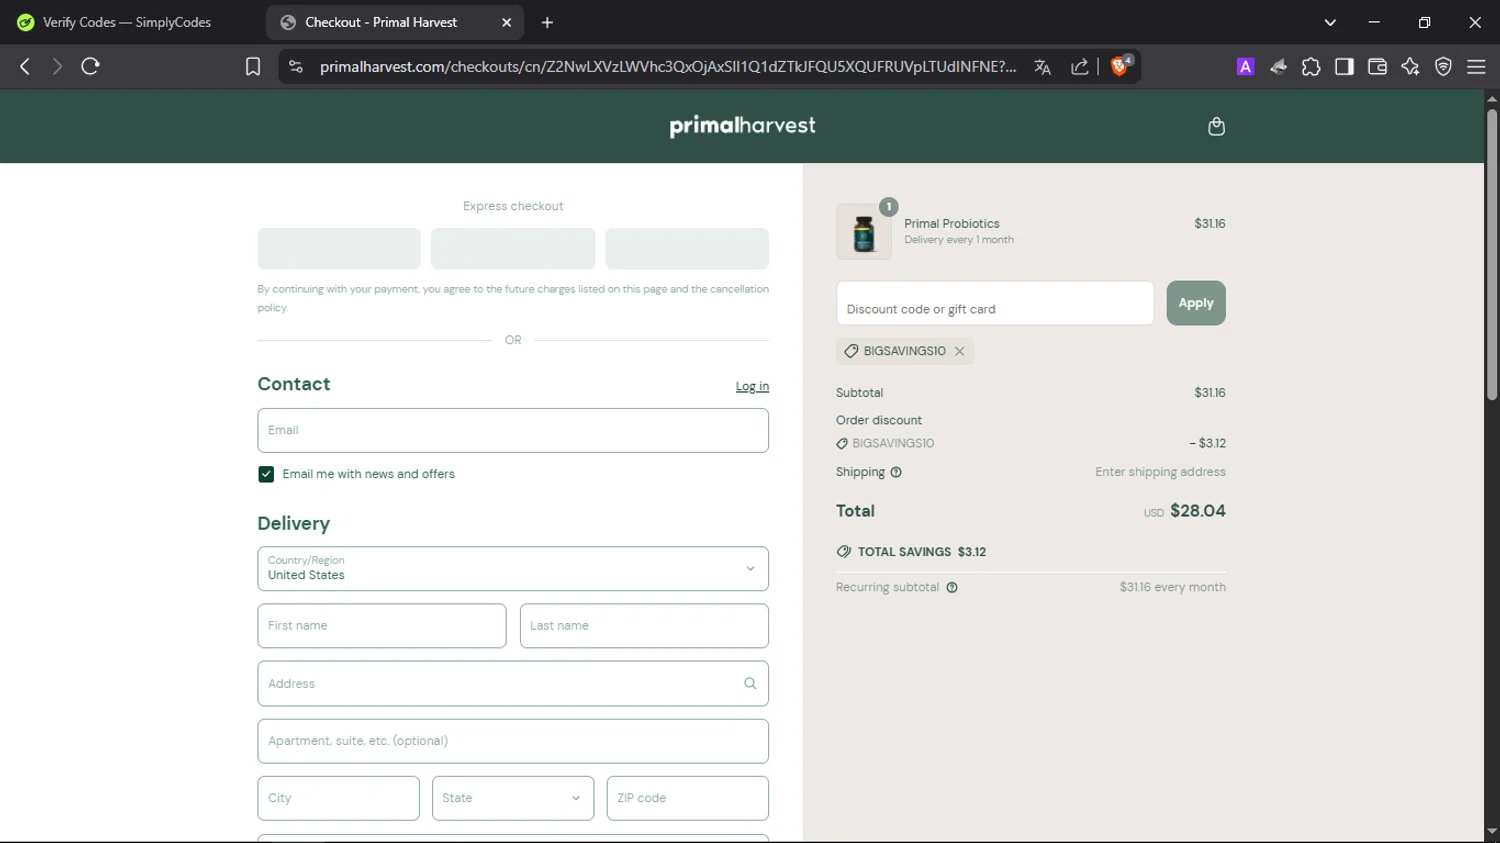The height and width of the screenshot is (843, 1500).
Task: Toggle the browser sidebar panel
Action: pos(1344,66)
